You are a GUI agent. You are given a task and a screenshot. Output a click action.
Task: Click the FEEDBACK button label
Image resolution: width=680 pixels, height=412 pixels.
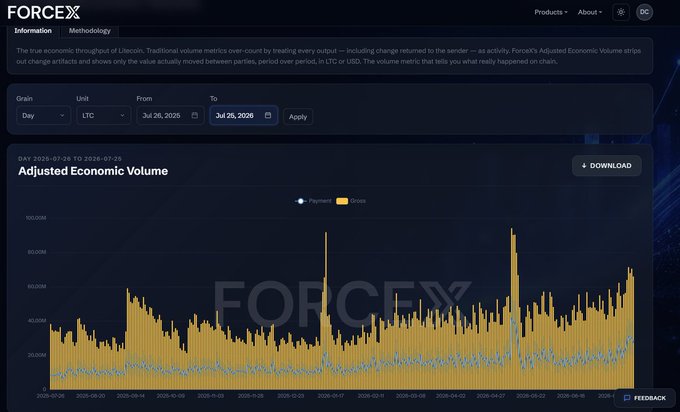point(650,398)
